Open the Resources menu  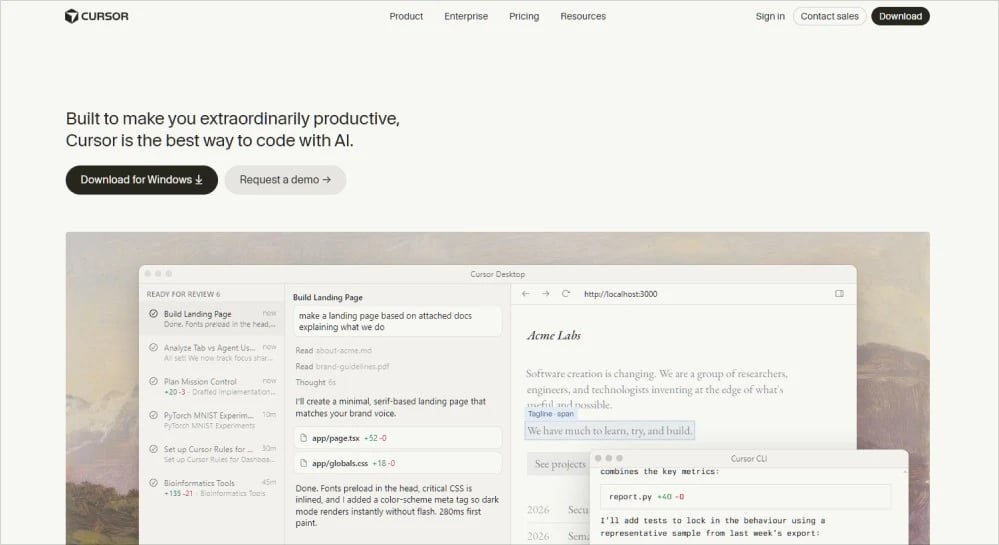(x=583, y=17)
